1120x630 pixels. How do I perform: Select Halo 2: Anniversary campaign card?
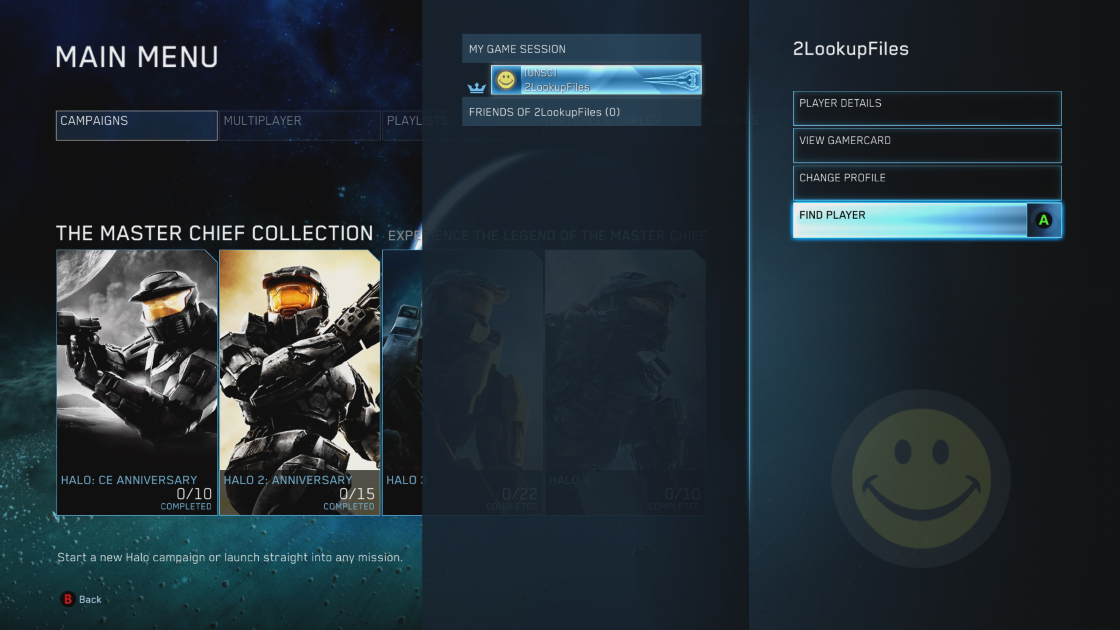(x=300, y=382)
